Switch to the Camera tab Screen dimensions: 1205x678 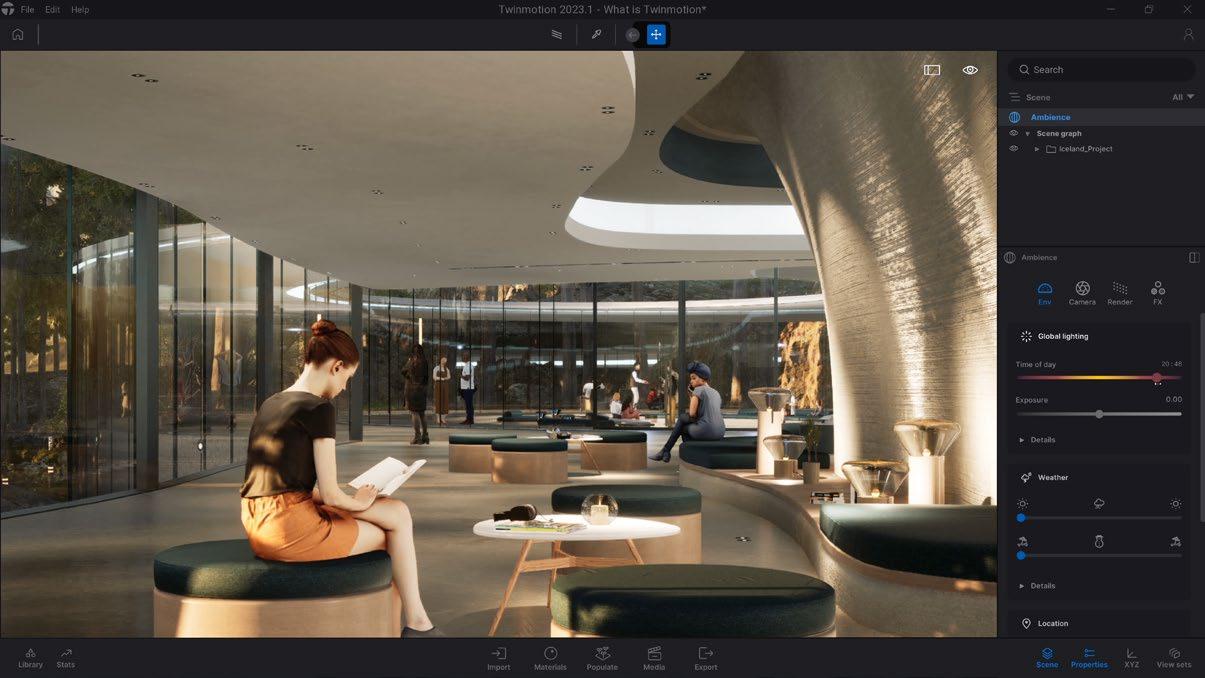pyautogui.click(x=1082, y=293)
